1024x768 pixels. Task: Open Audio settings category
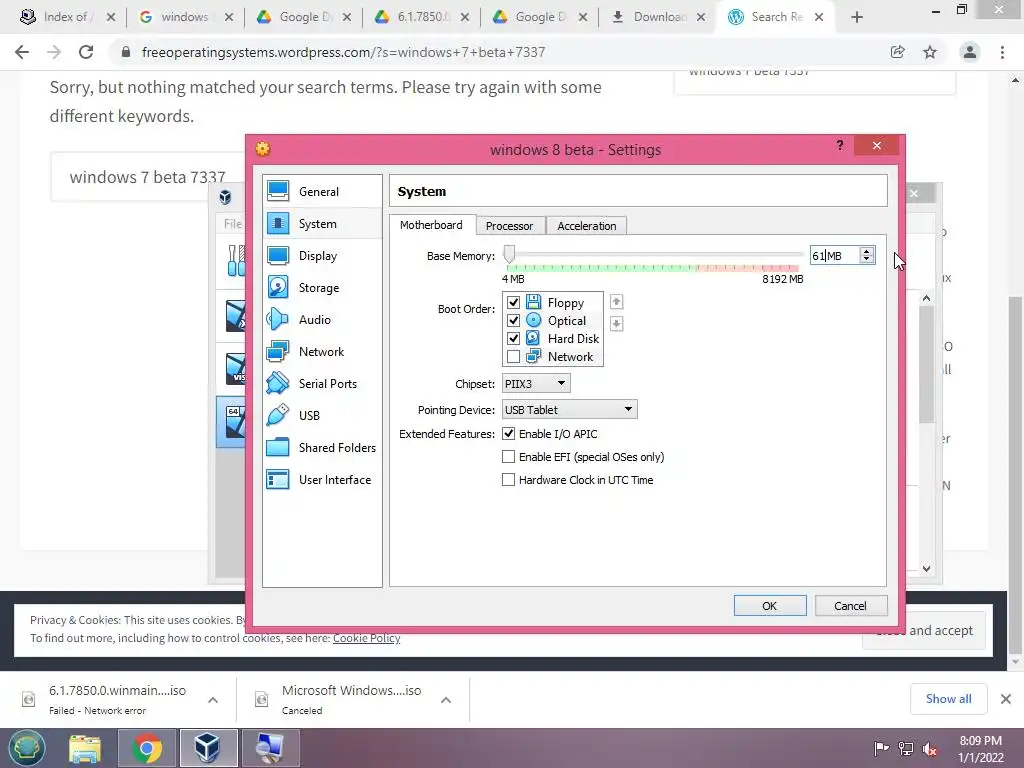322,319
